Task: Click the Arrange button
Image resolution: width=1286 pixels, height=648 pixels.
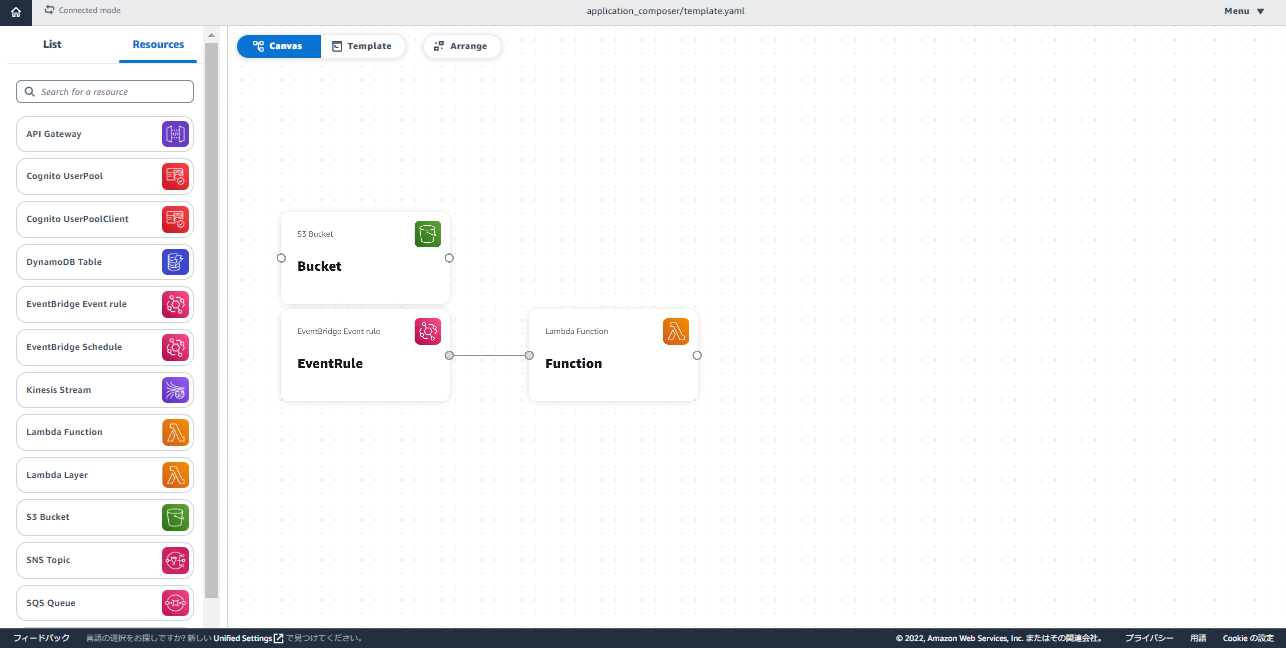Action: pyautogui.click(x=461, y=46)
